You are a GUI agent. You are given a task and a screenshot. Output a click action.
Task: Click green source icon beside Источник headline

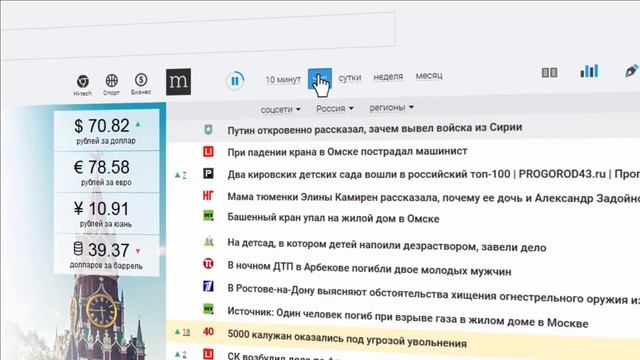point(208,309)
